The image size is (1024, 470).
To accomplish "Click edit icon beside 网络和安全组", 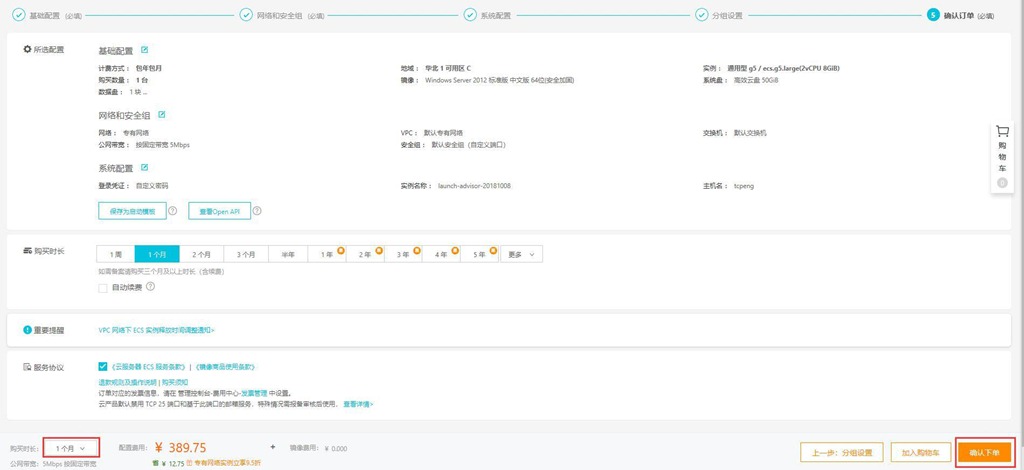I will pos(162,115).
